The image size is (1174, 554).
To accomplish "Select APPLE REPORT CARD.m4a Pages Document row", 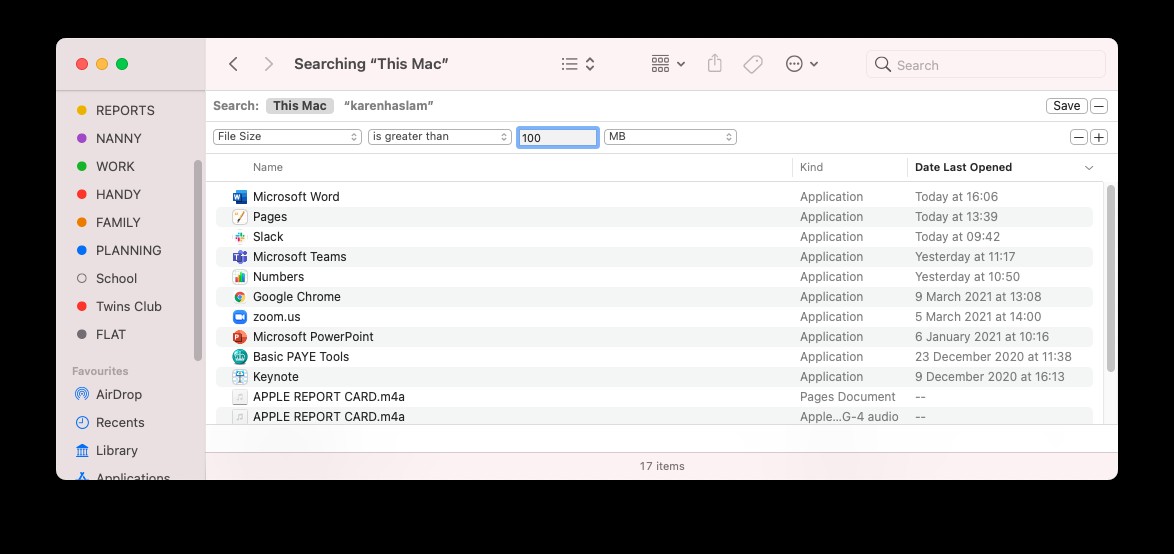I will point(654,397).
